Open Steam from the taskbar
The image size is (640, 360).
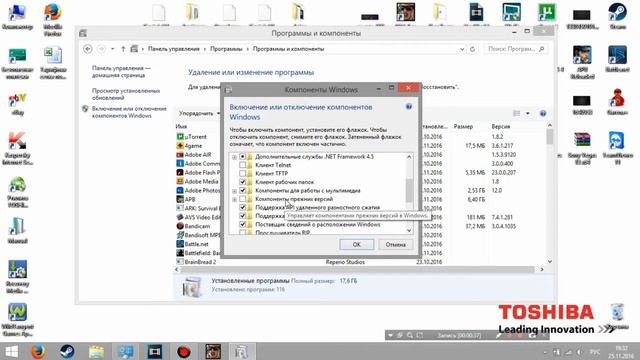tap(67, 351)
